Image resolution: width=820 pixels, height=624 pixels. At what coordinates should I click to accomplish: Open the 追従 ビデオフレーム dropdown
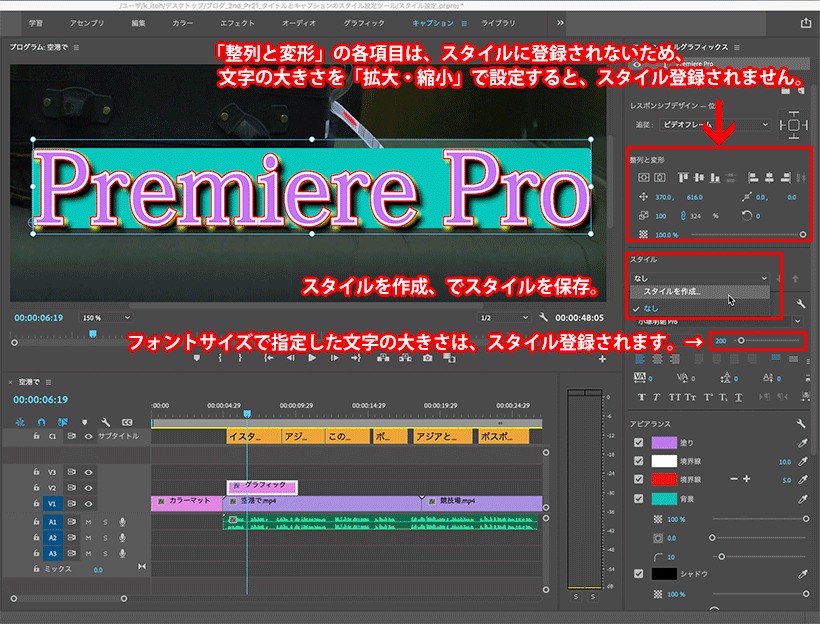[714, 124]
